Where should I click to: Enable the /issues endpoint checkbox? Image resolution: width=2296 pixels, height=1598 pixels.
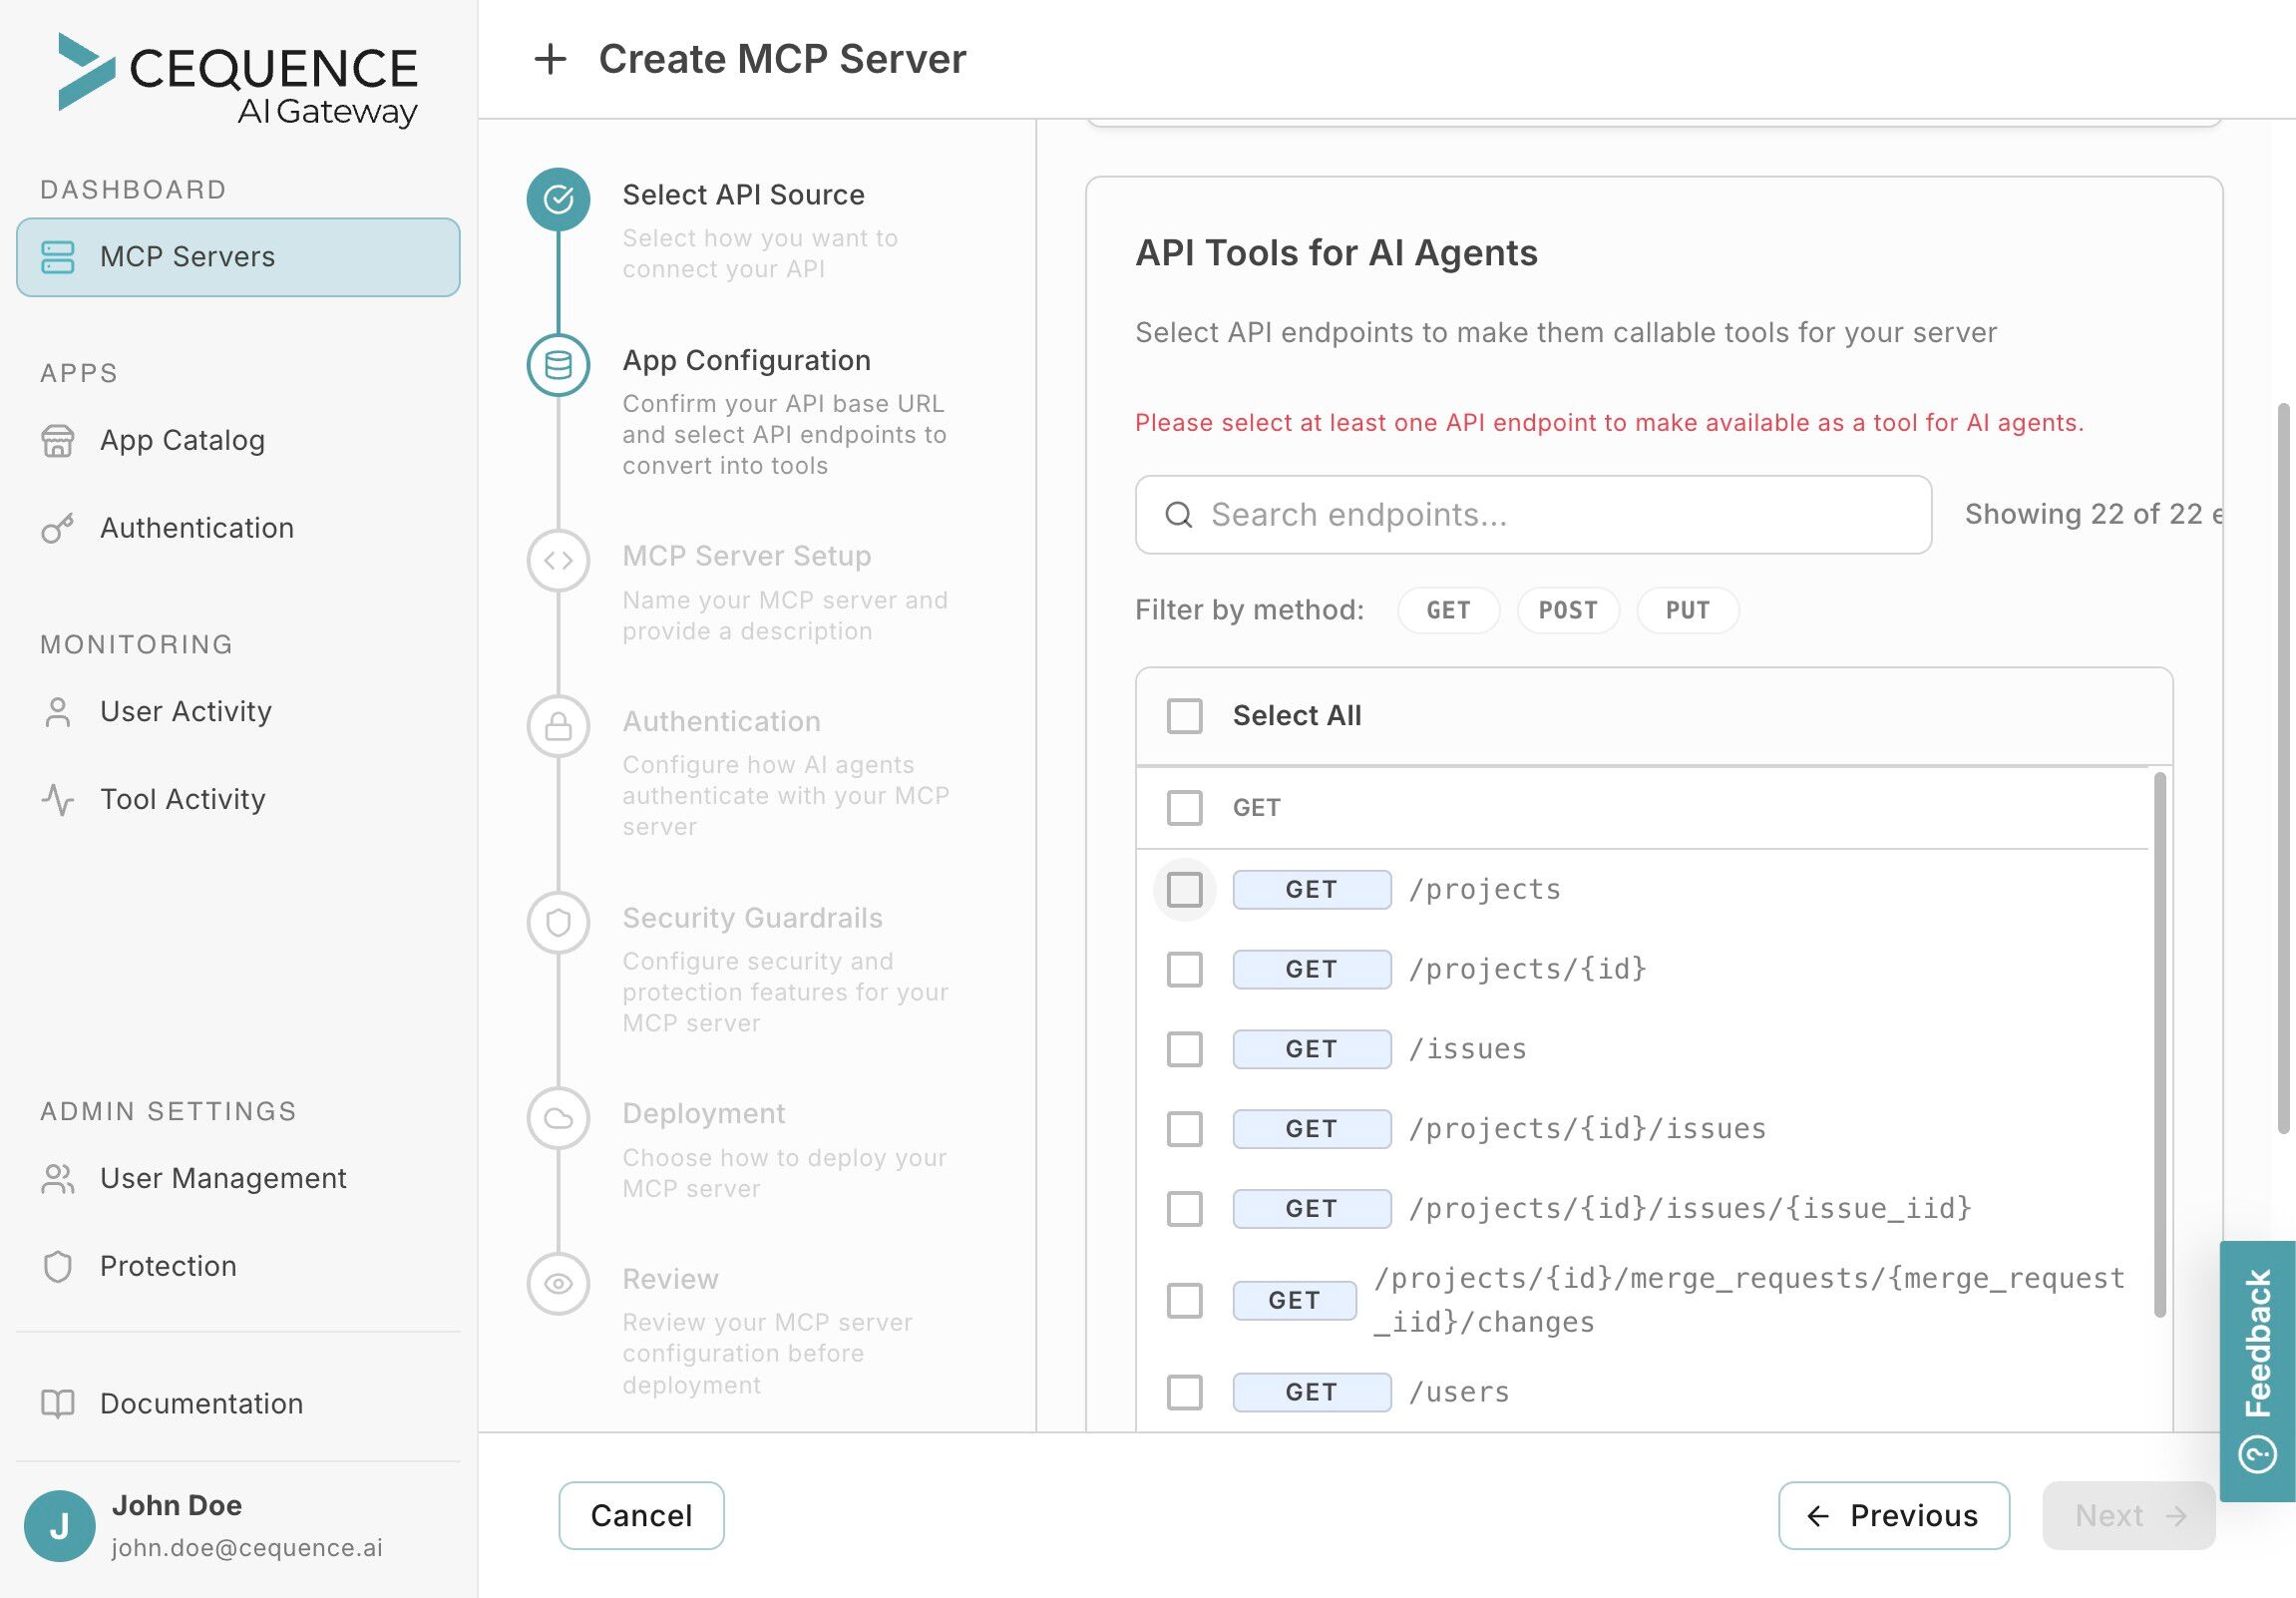tap(1185, 1049)
